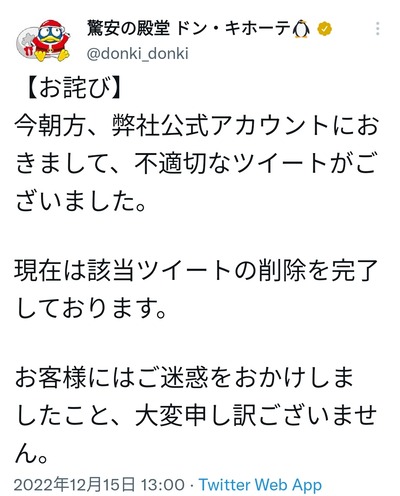Click the 驚安の殿堂 part of the name

(128, 28)
